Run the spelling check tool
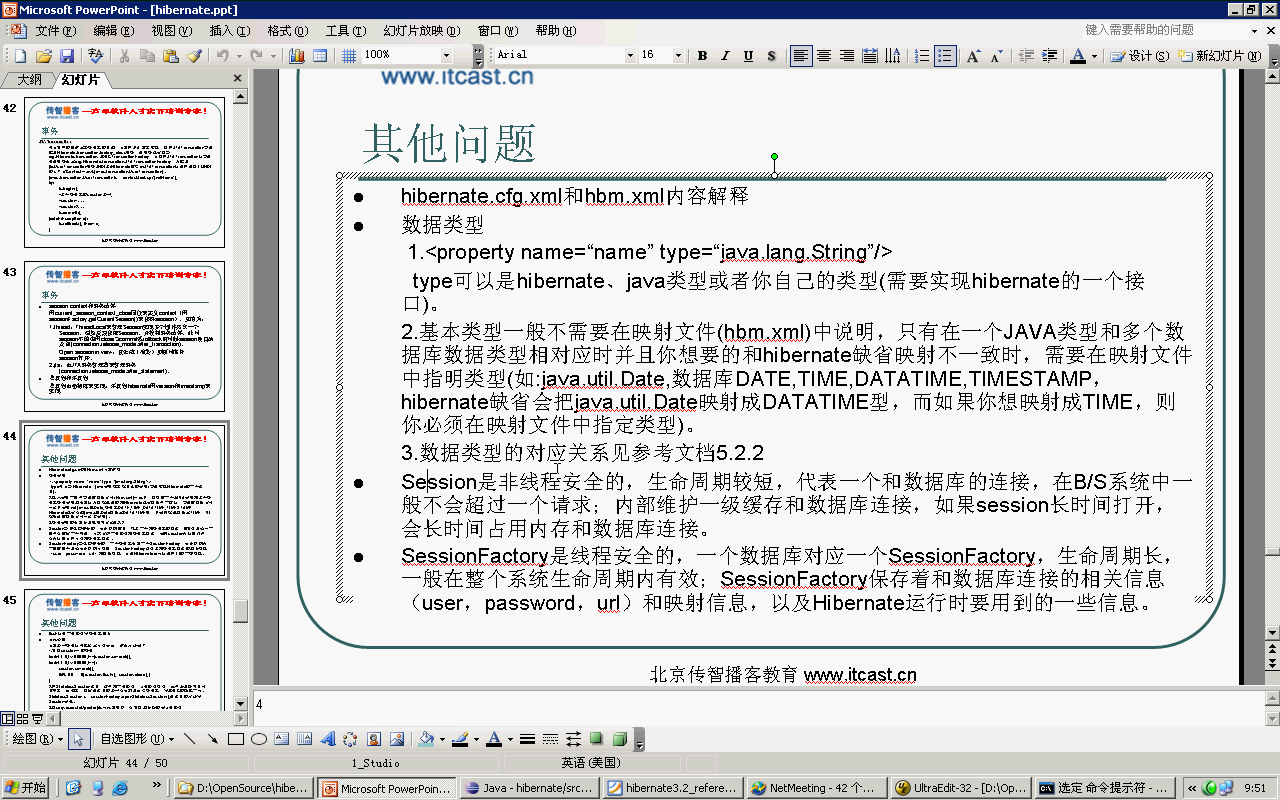 95,56
